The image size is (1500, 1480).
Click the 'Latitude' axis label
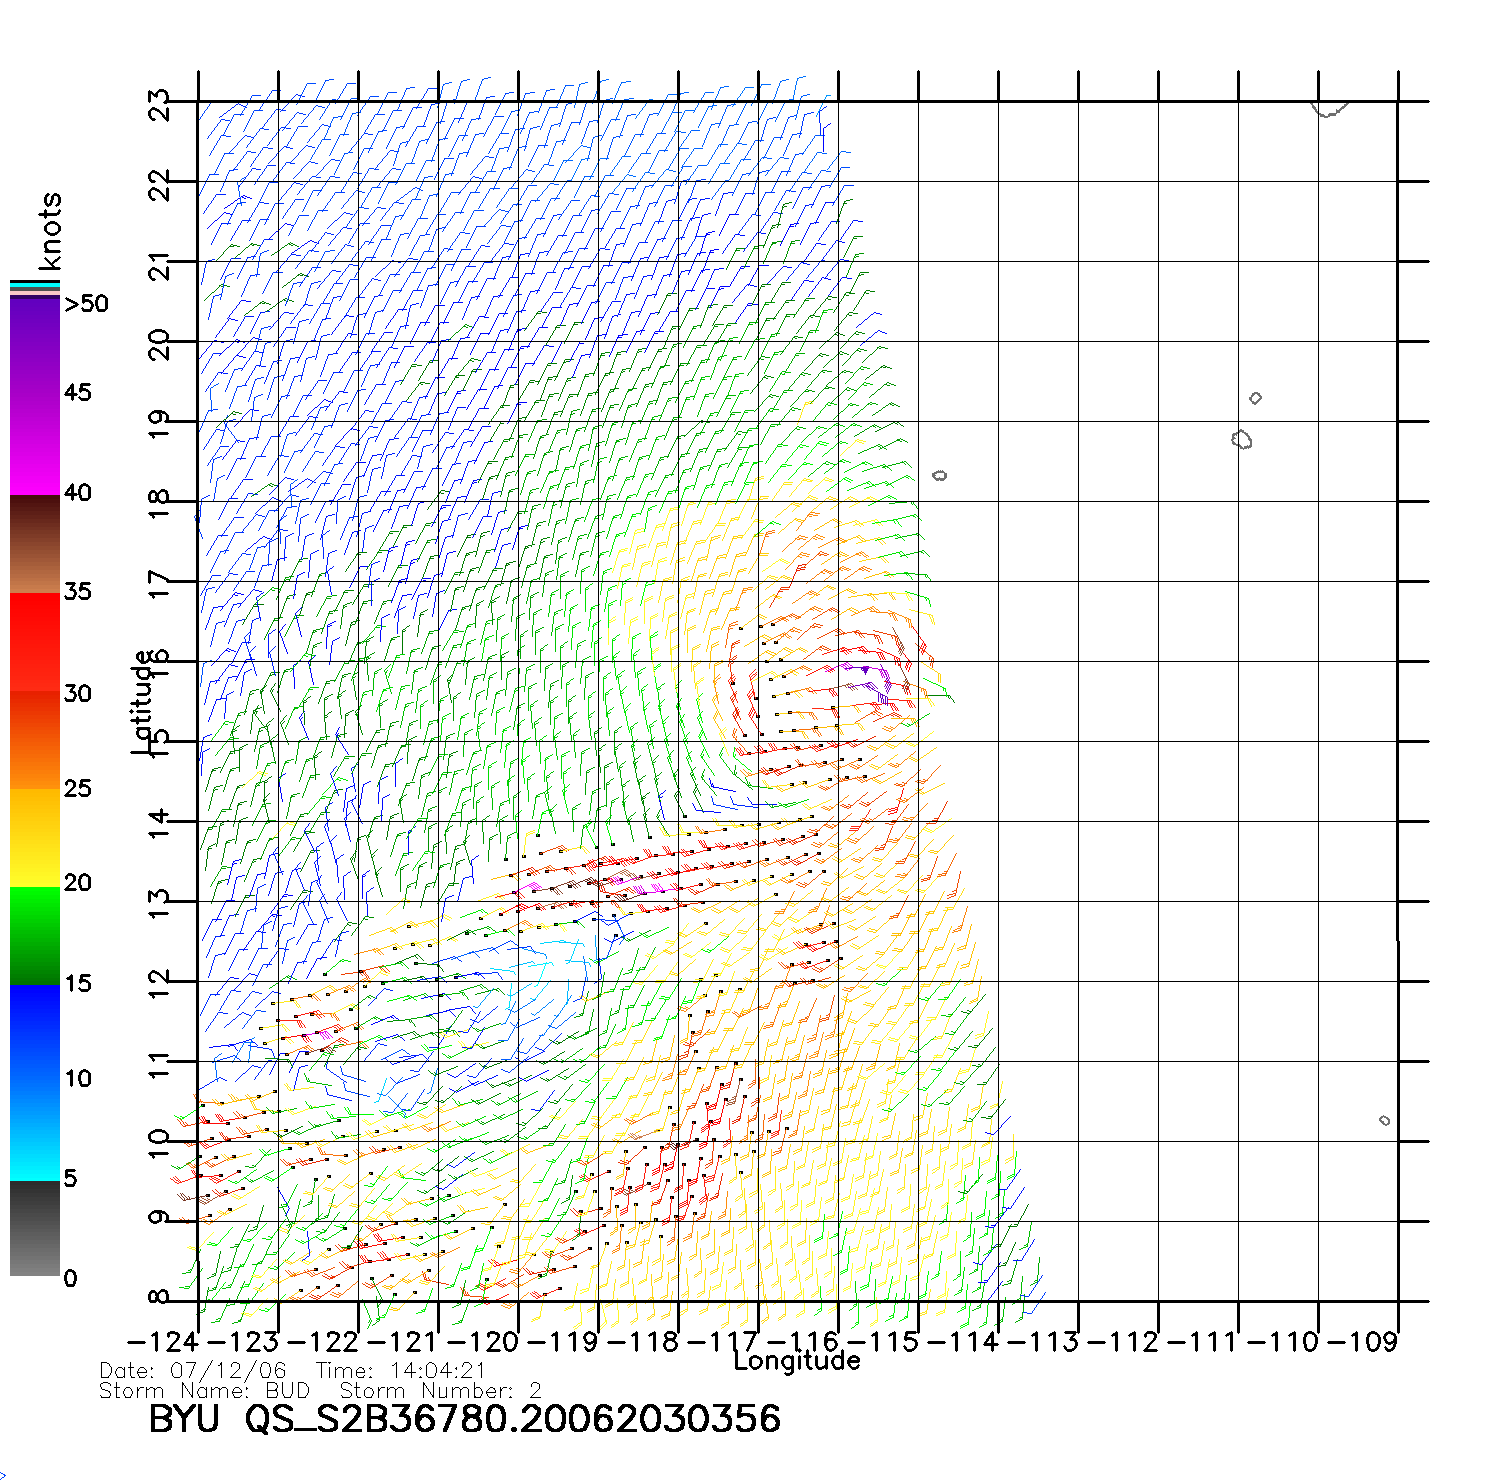pos(143,702)
